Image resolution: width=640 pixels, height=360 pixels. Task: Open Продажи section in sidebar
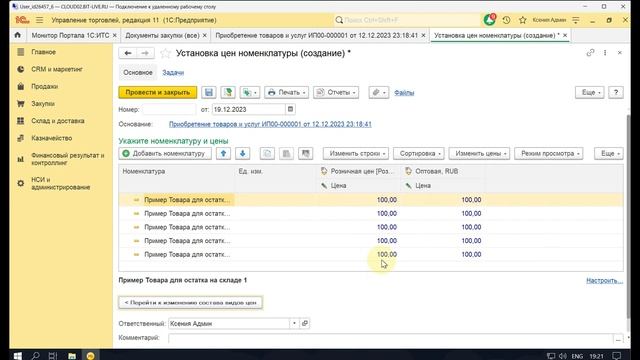click(x=44, y=86)
